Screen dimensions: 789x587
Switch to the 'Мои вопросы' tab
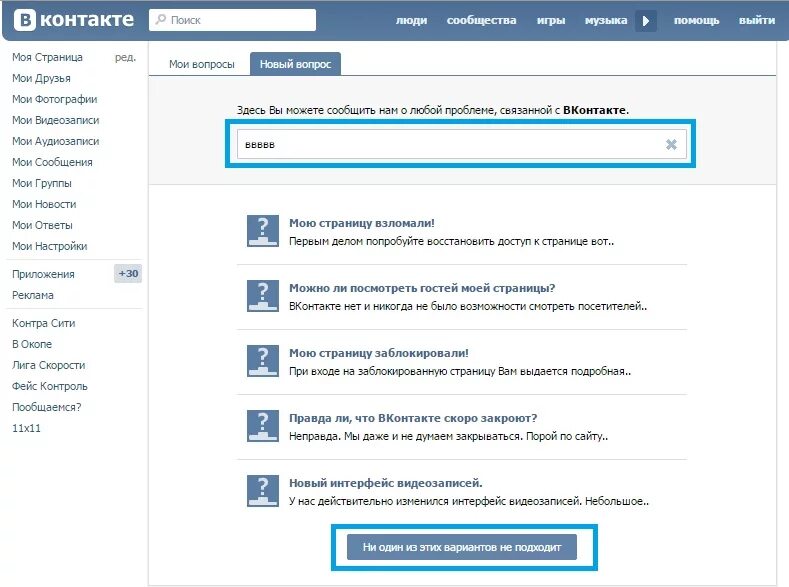click(x=202, y=64)
